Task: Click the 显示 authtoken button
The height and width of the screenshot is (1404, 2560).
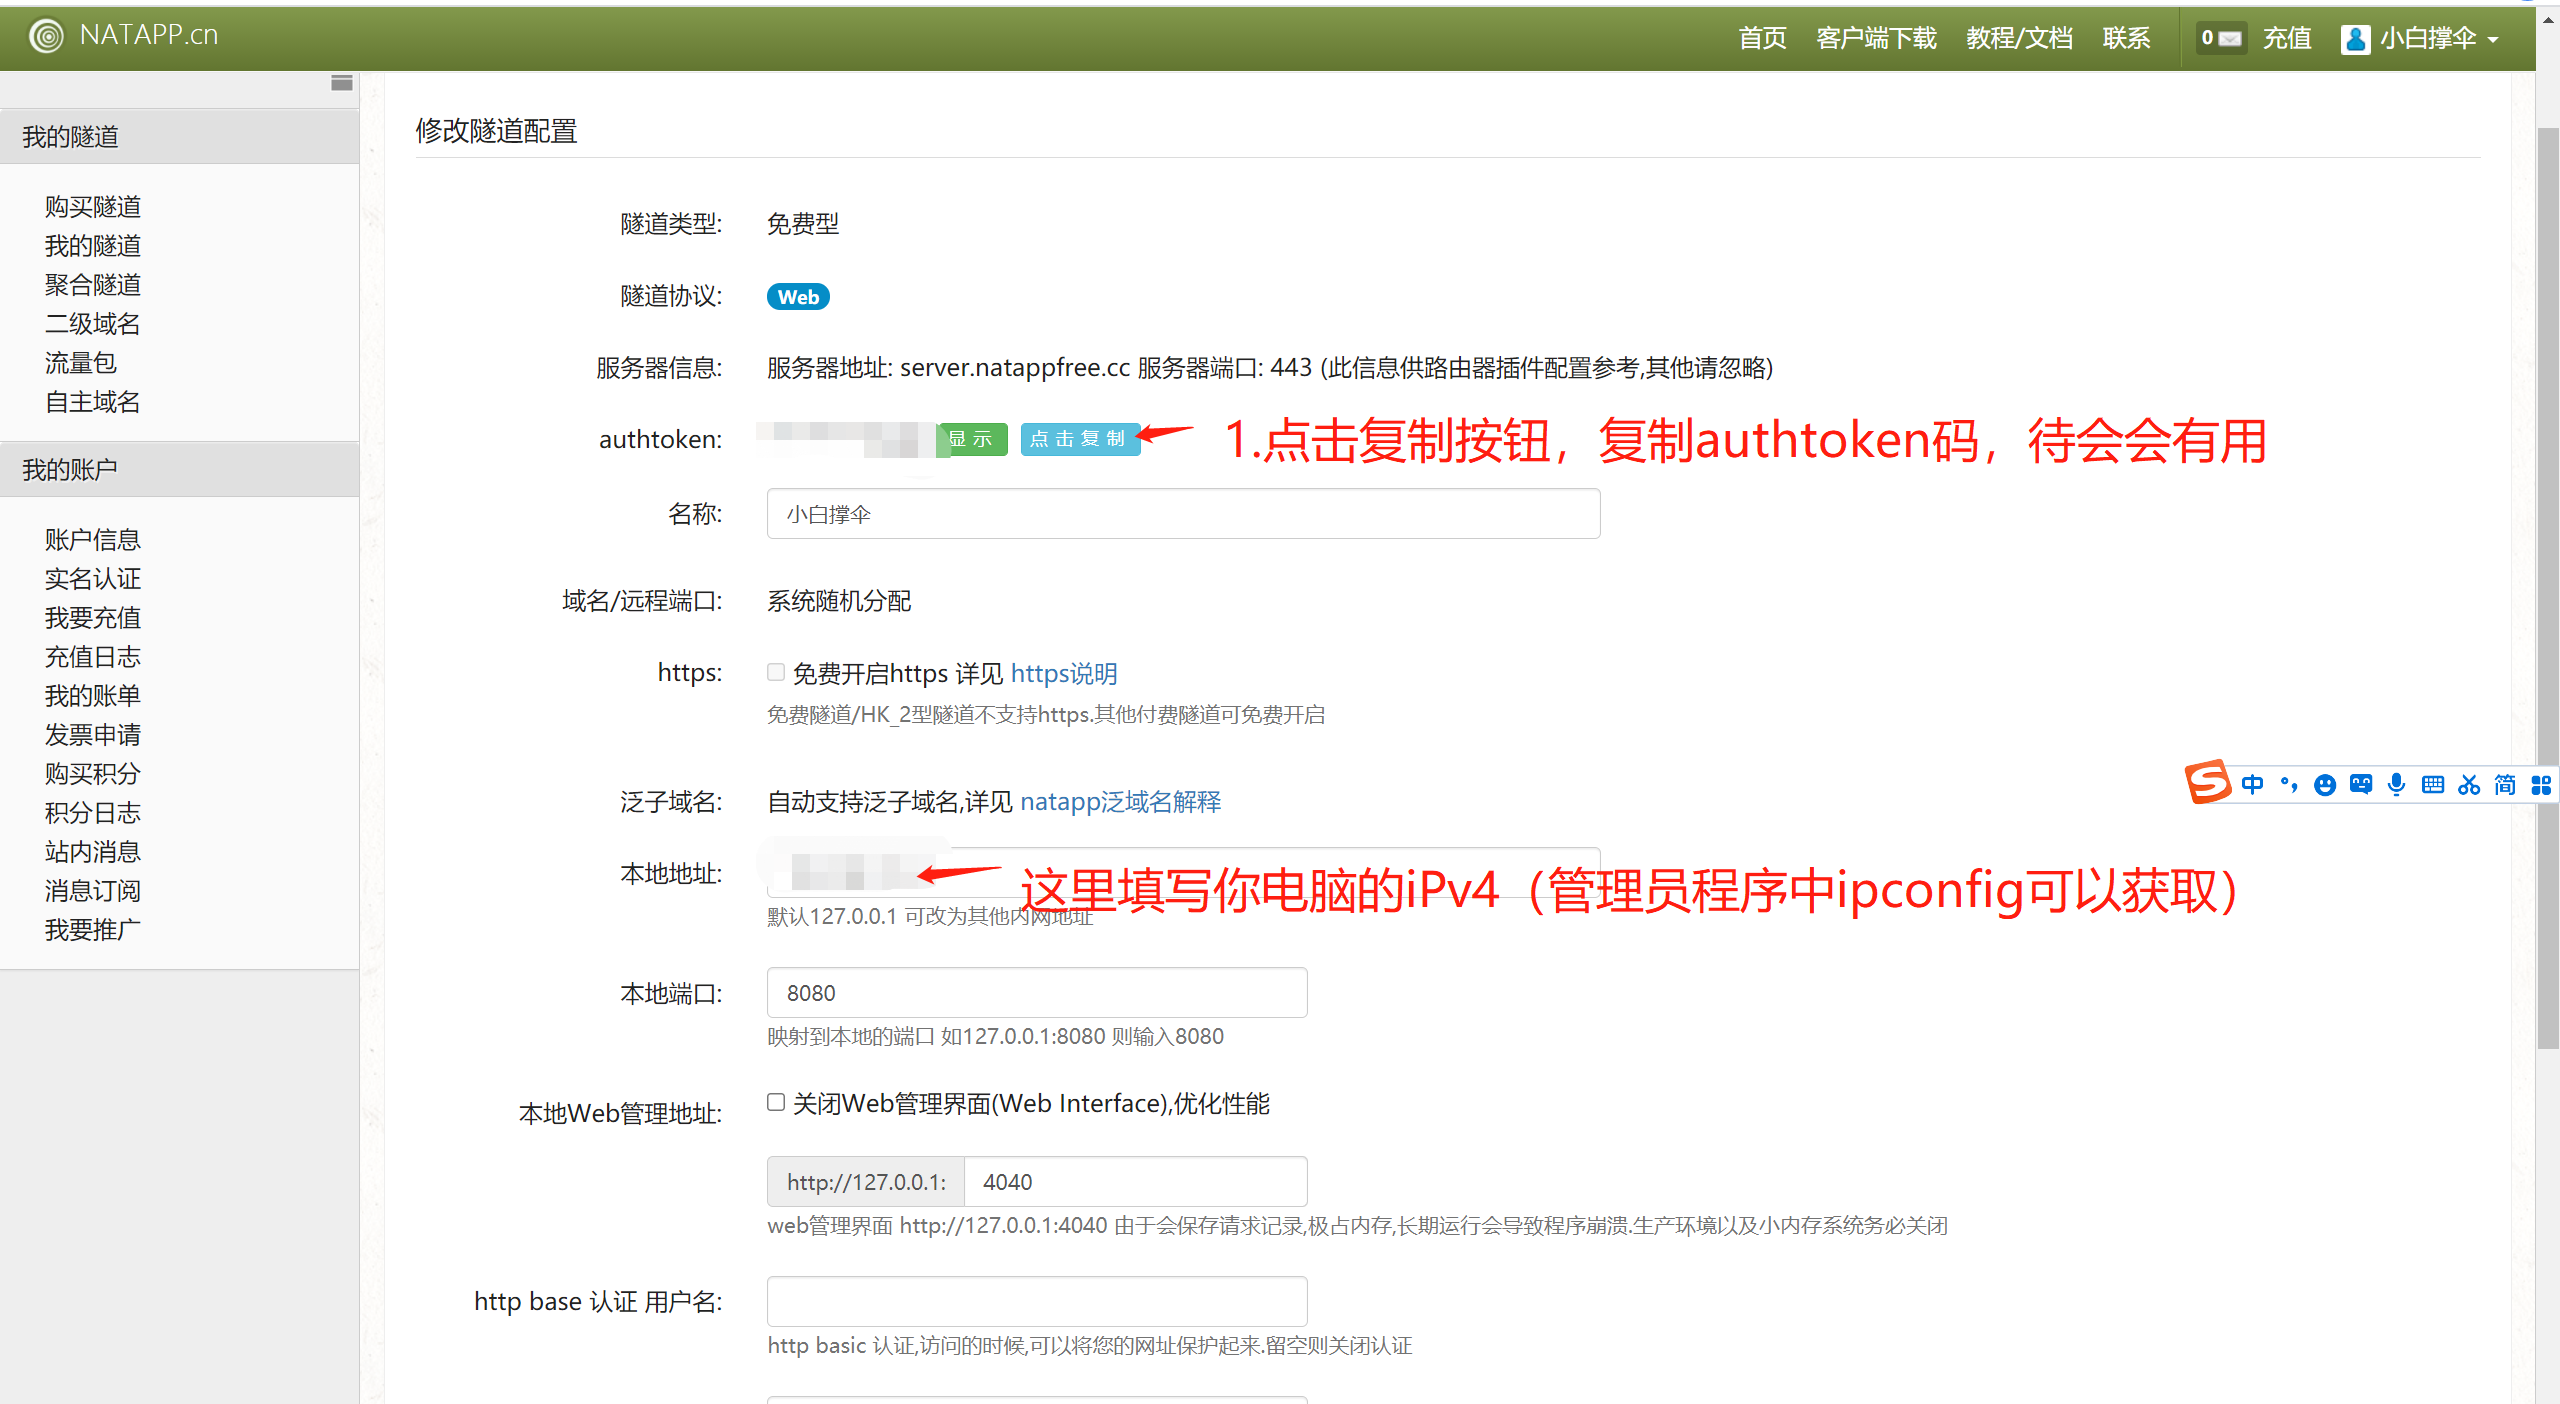Action: tap(972, 439)
